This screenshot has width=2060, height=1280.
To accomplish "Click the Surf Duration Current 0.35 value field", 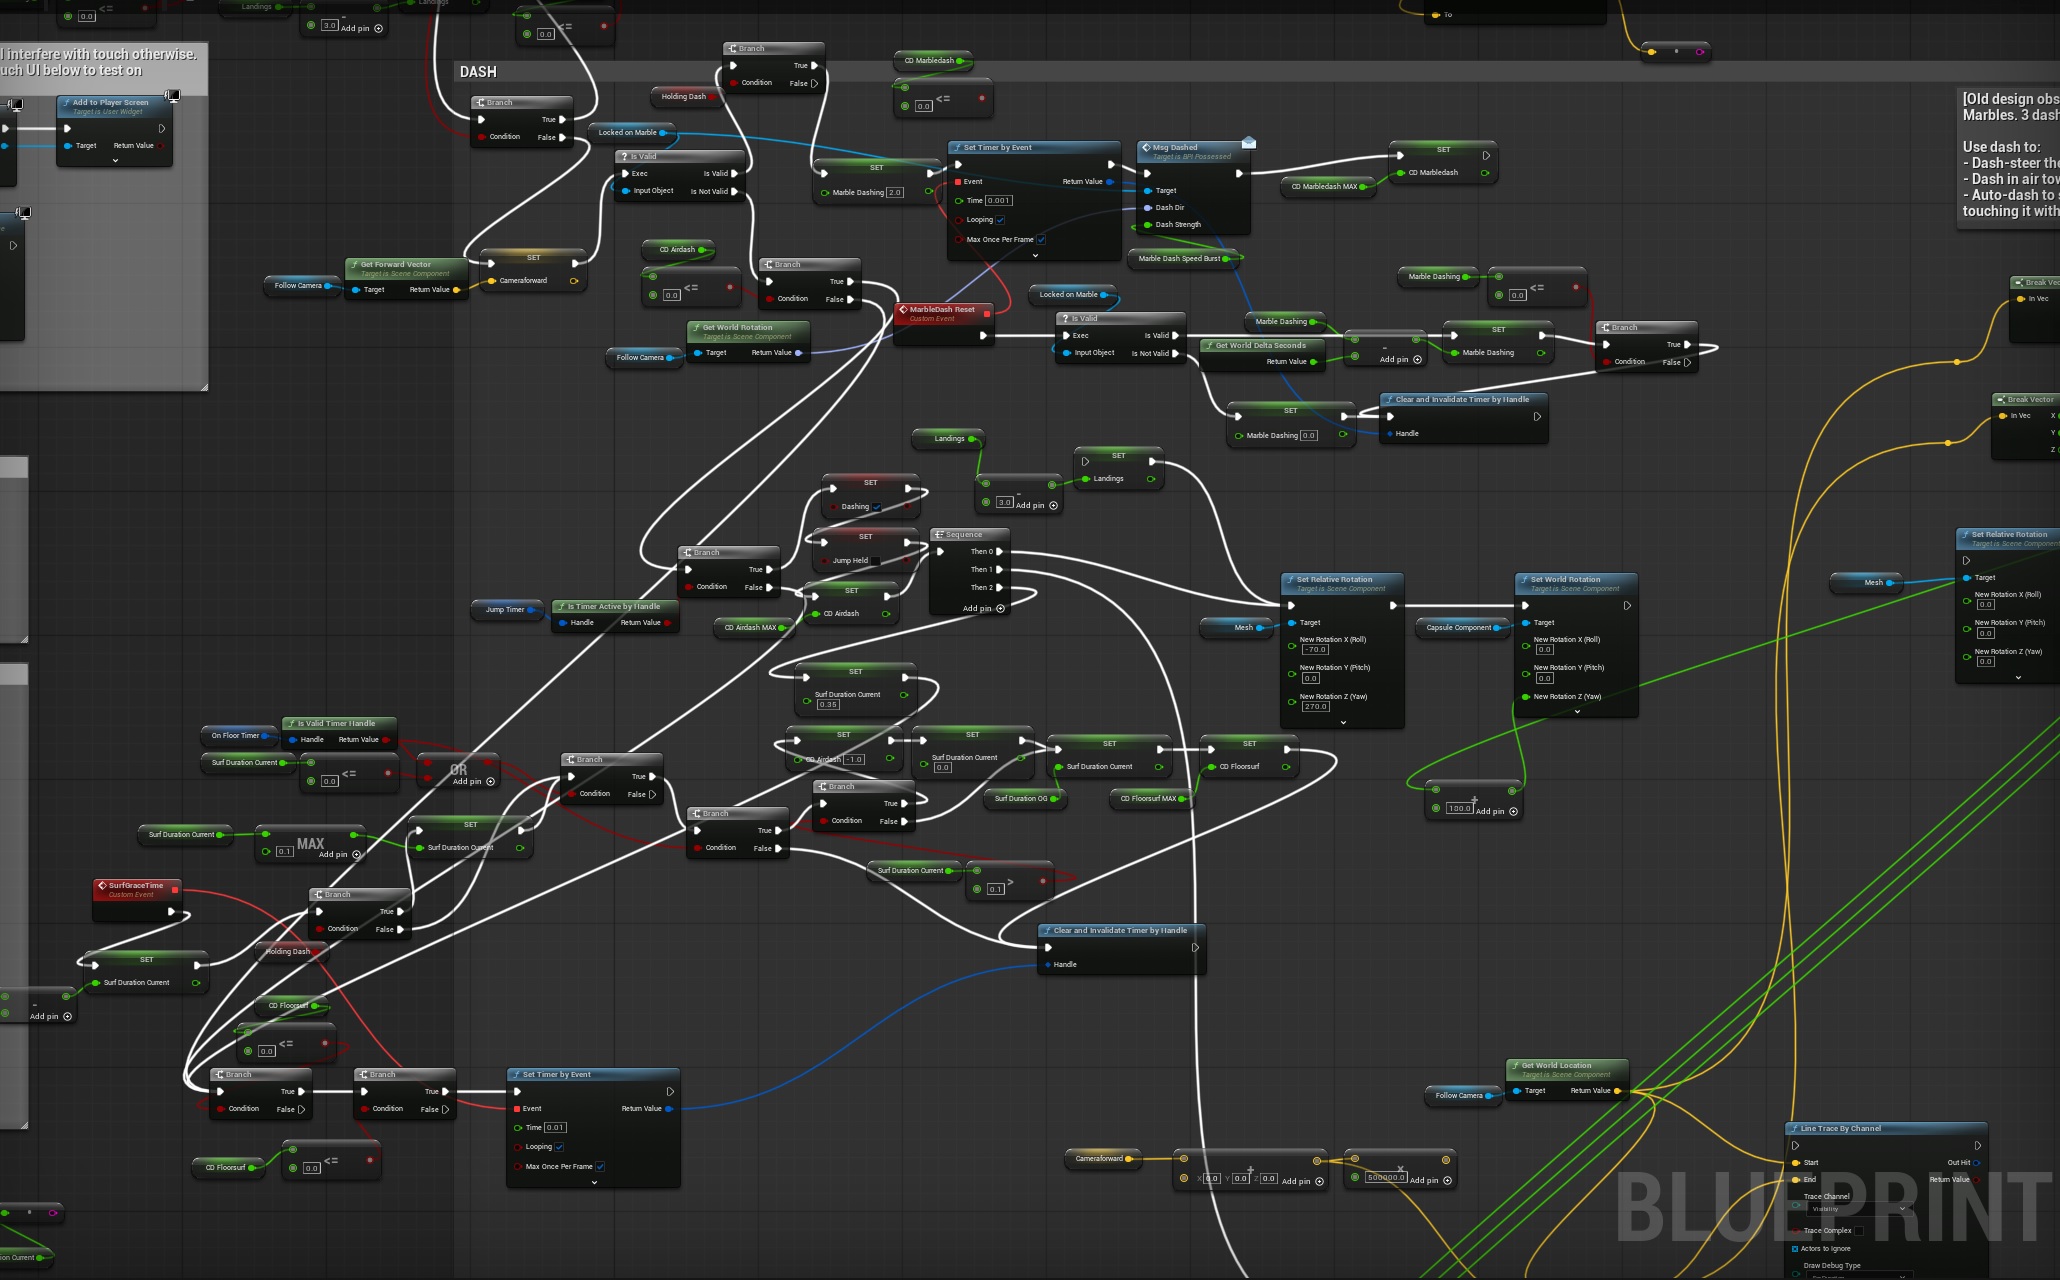I will point(828,705).
